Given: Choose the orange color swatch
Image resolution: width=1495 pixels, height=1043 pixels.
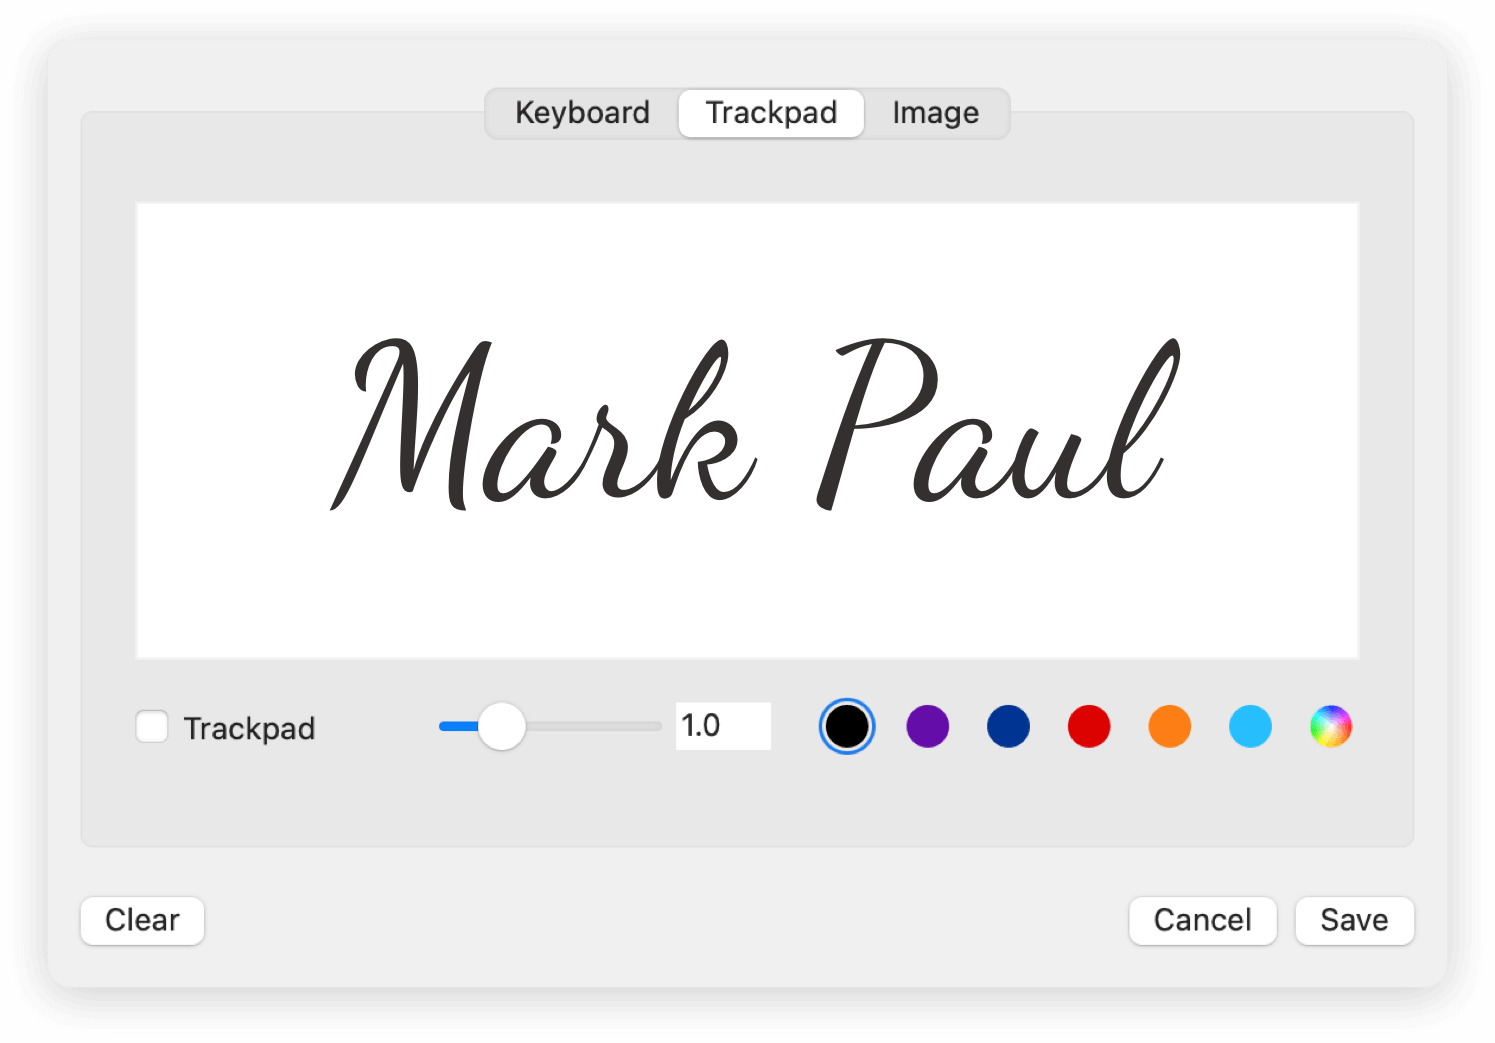Looking at the screenshot, I should [1169, 726].
